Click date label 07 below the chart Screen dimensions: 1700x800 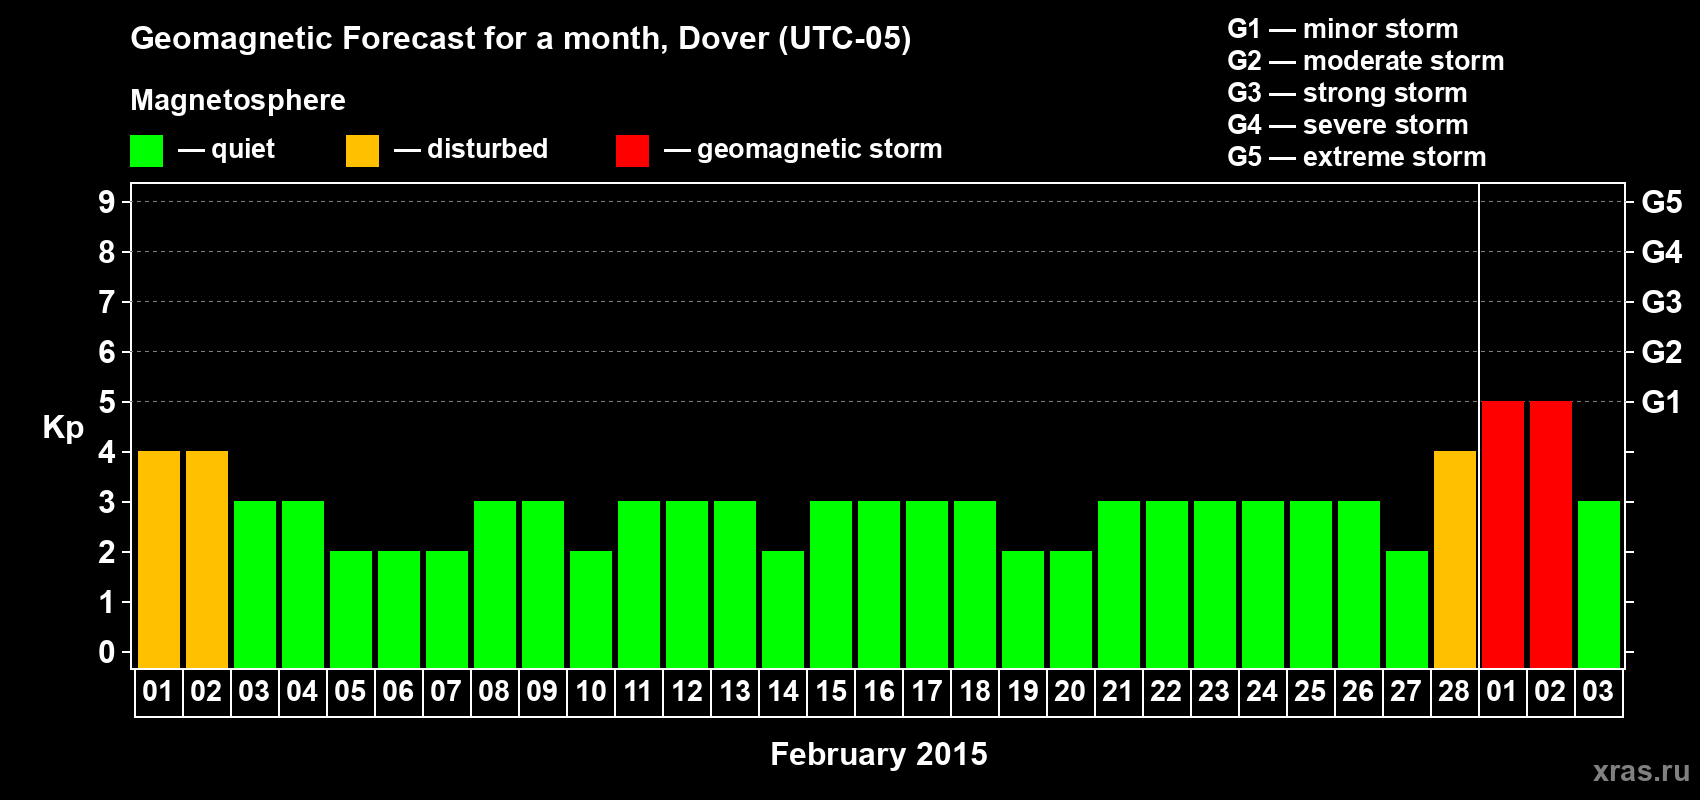pyautogui.click(x=446, y=692)
